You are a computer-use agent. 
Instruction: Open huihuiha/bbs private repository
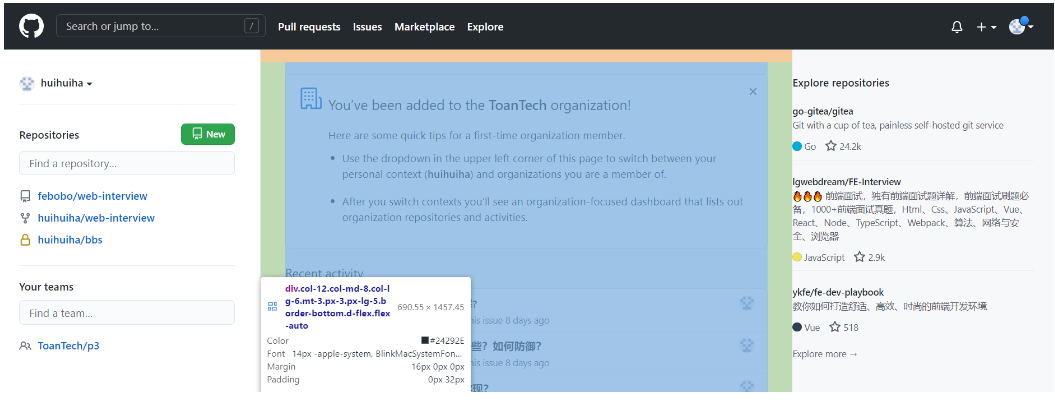tap(70, 240)
